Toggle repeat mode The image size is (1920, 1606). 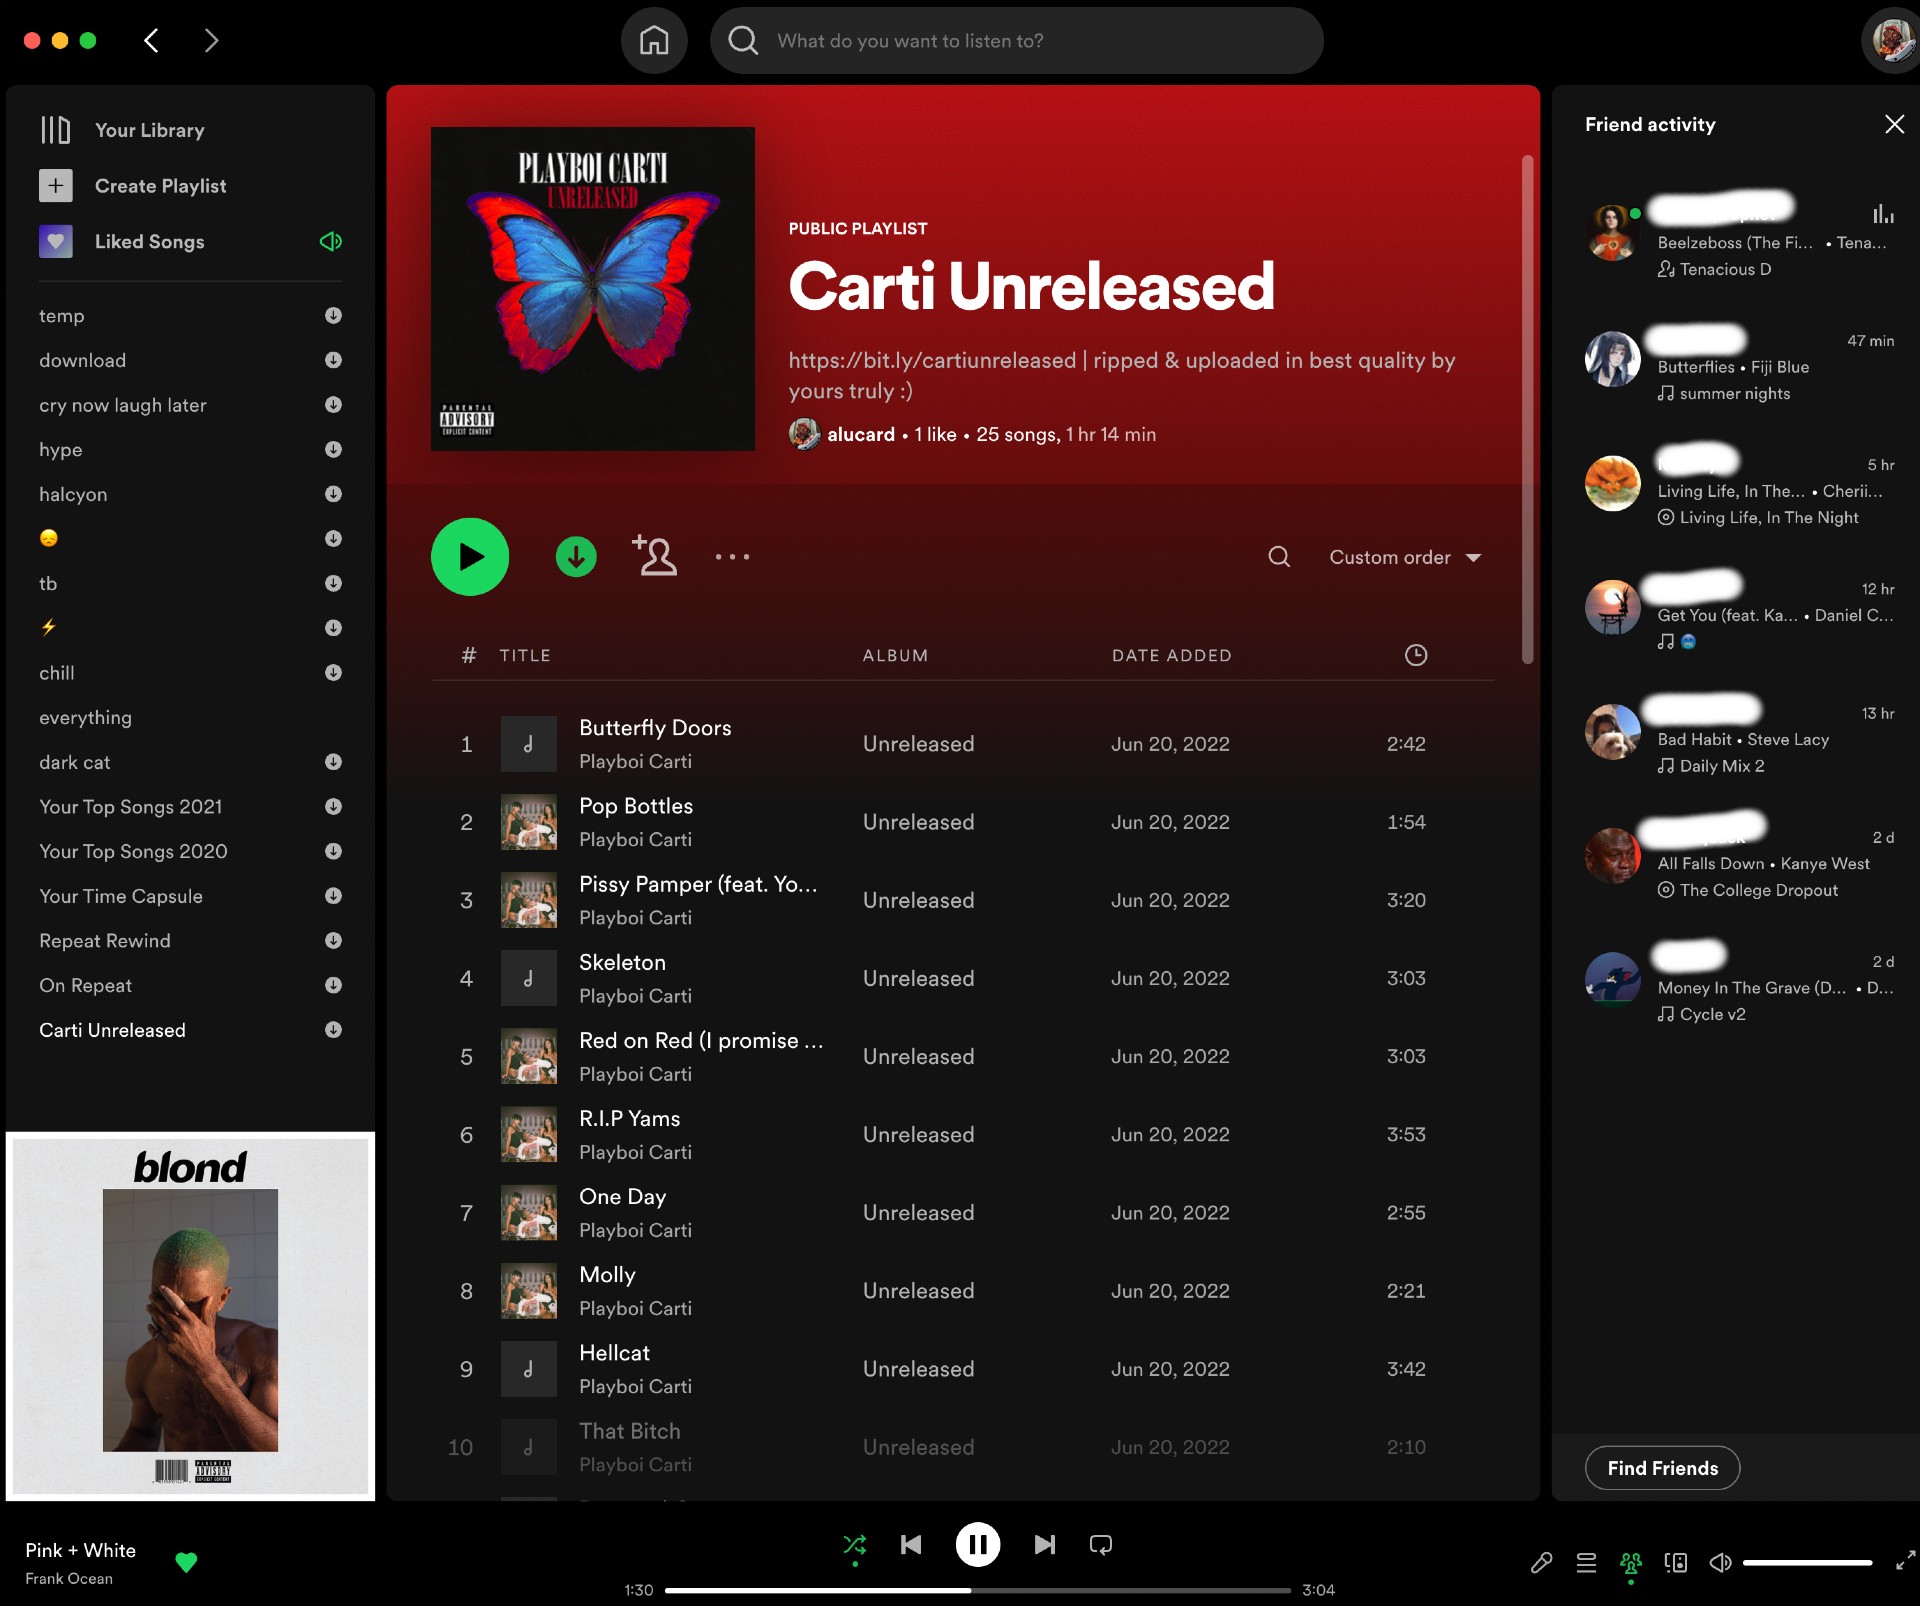[x=1100, y=1545]
